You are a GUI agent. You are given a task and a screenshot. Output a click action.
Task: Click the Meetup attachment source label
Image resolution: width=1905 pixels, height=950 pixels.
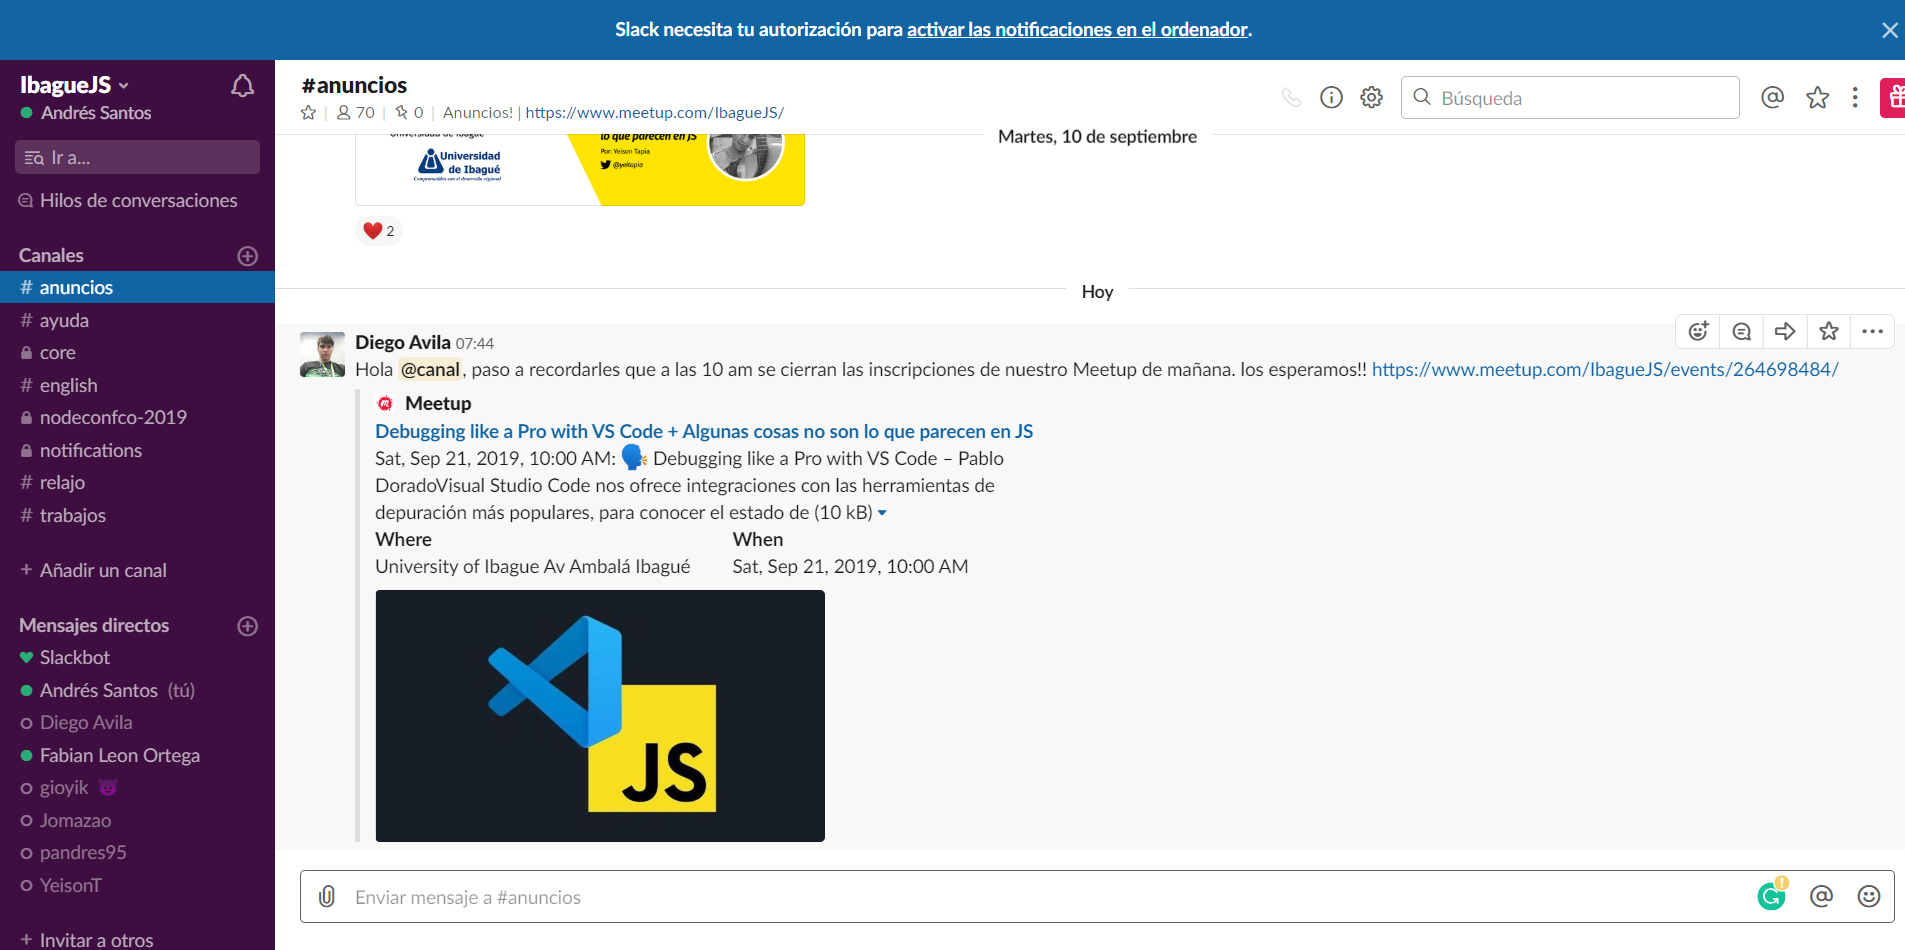[438, 403]
